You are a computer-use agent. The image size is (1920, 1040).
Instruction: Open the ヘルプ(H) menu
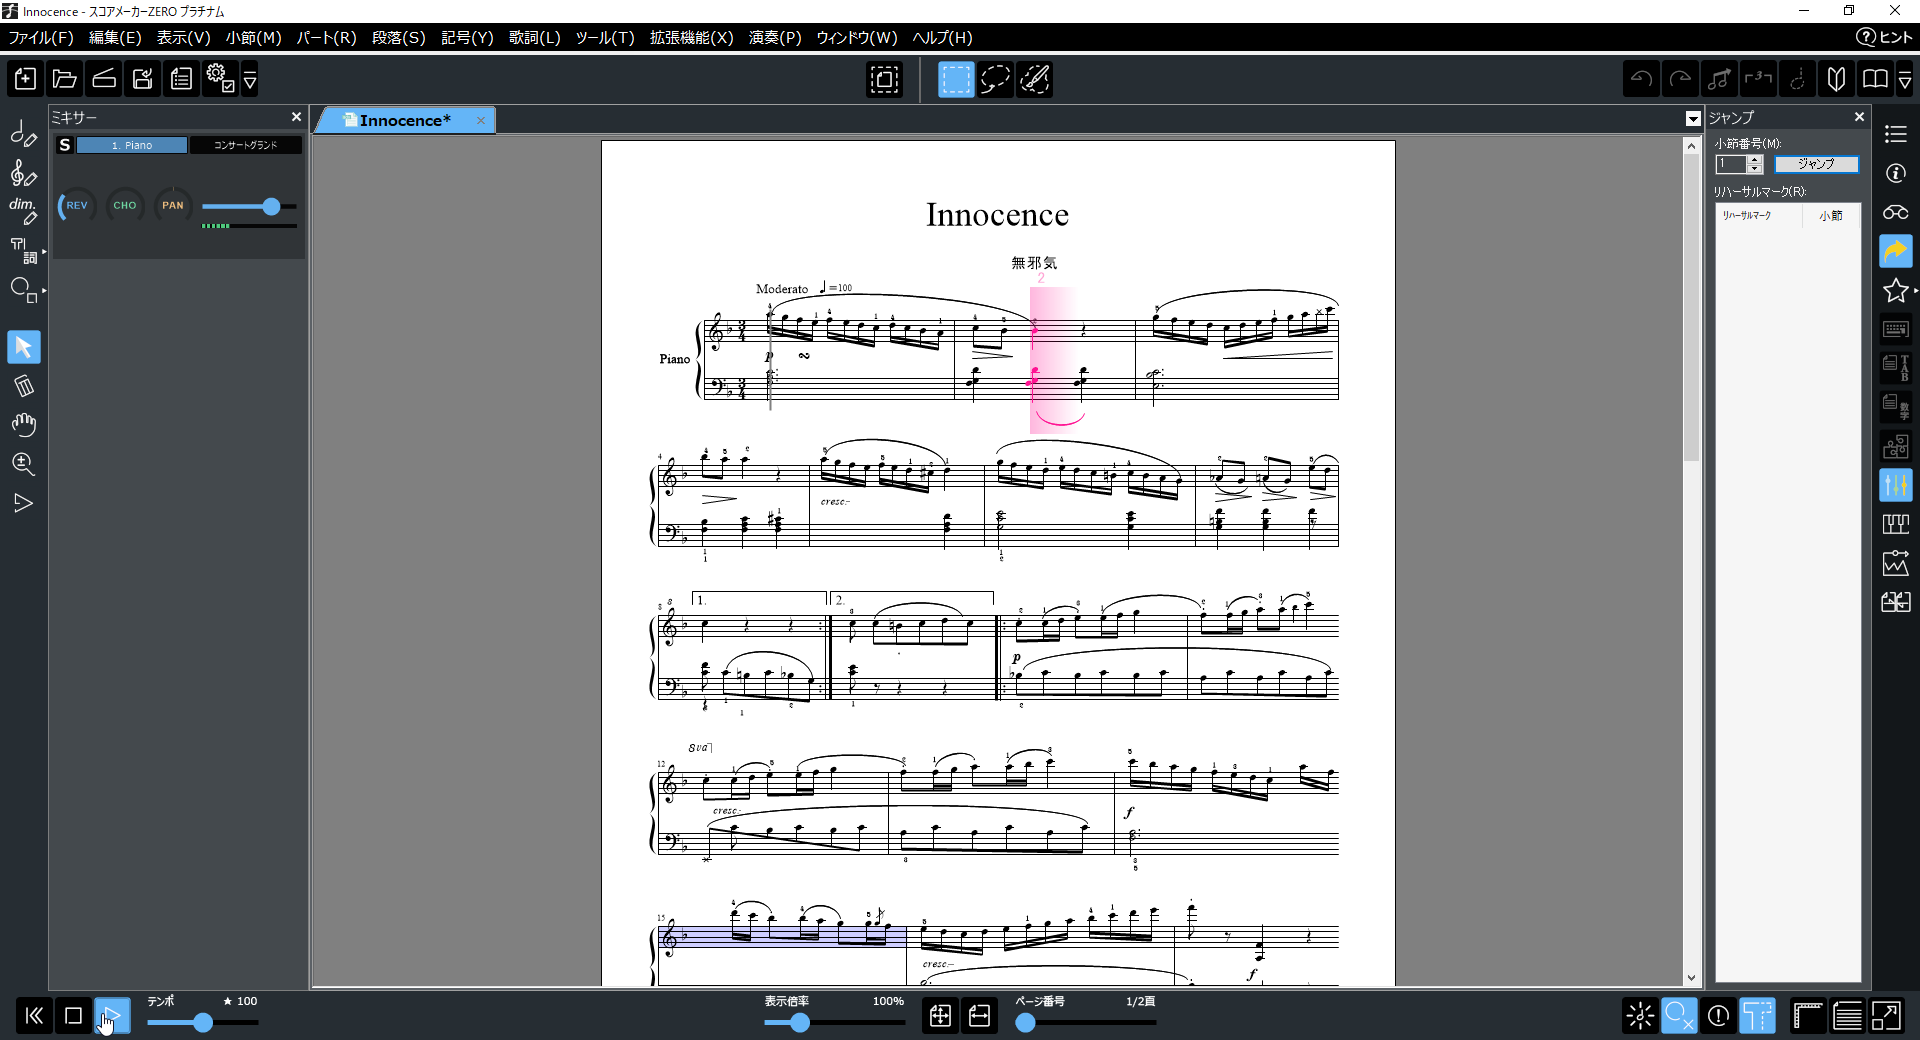tap(942, 38)
